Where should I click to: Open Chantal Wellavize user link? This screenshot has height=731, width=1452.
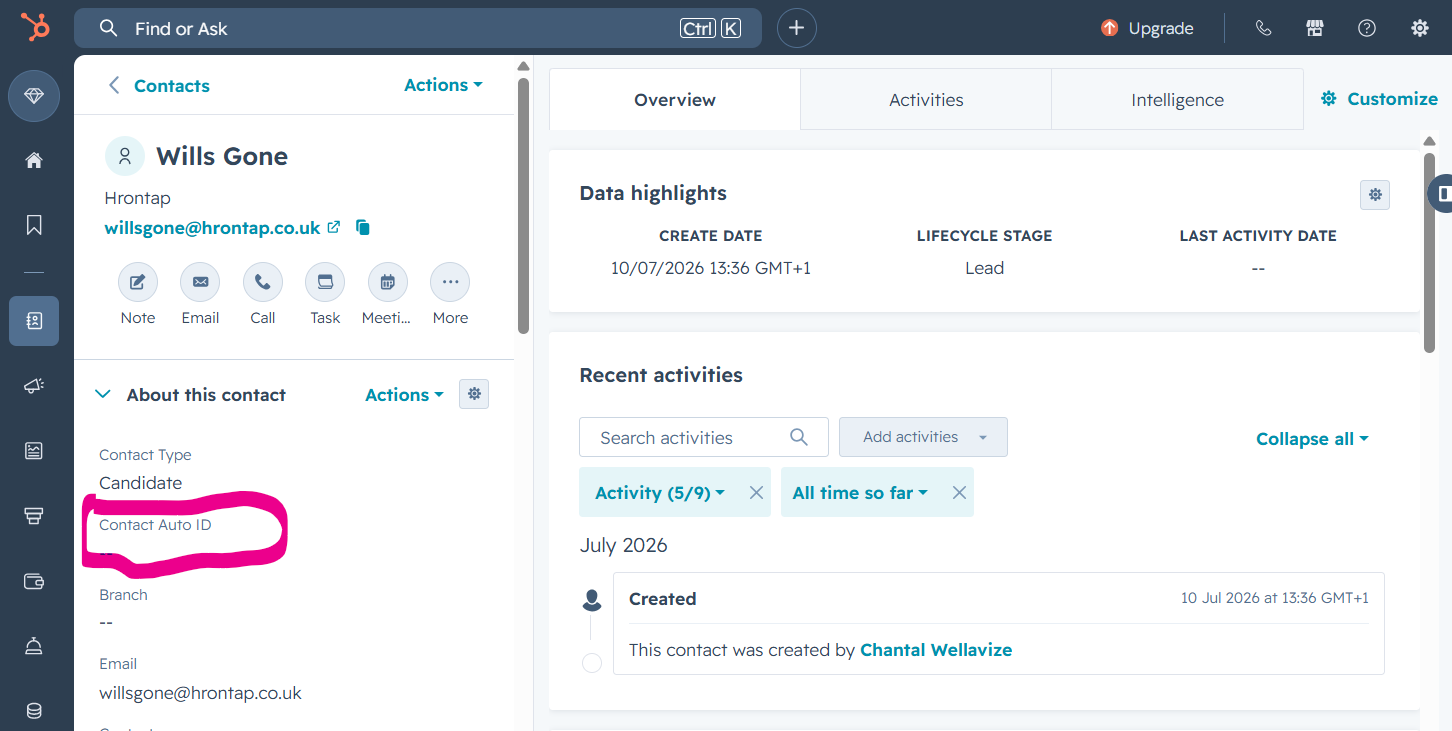936,650
